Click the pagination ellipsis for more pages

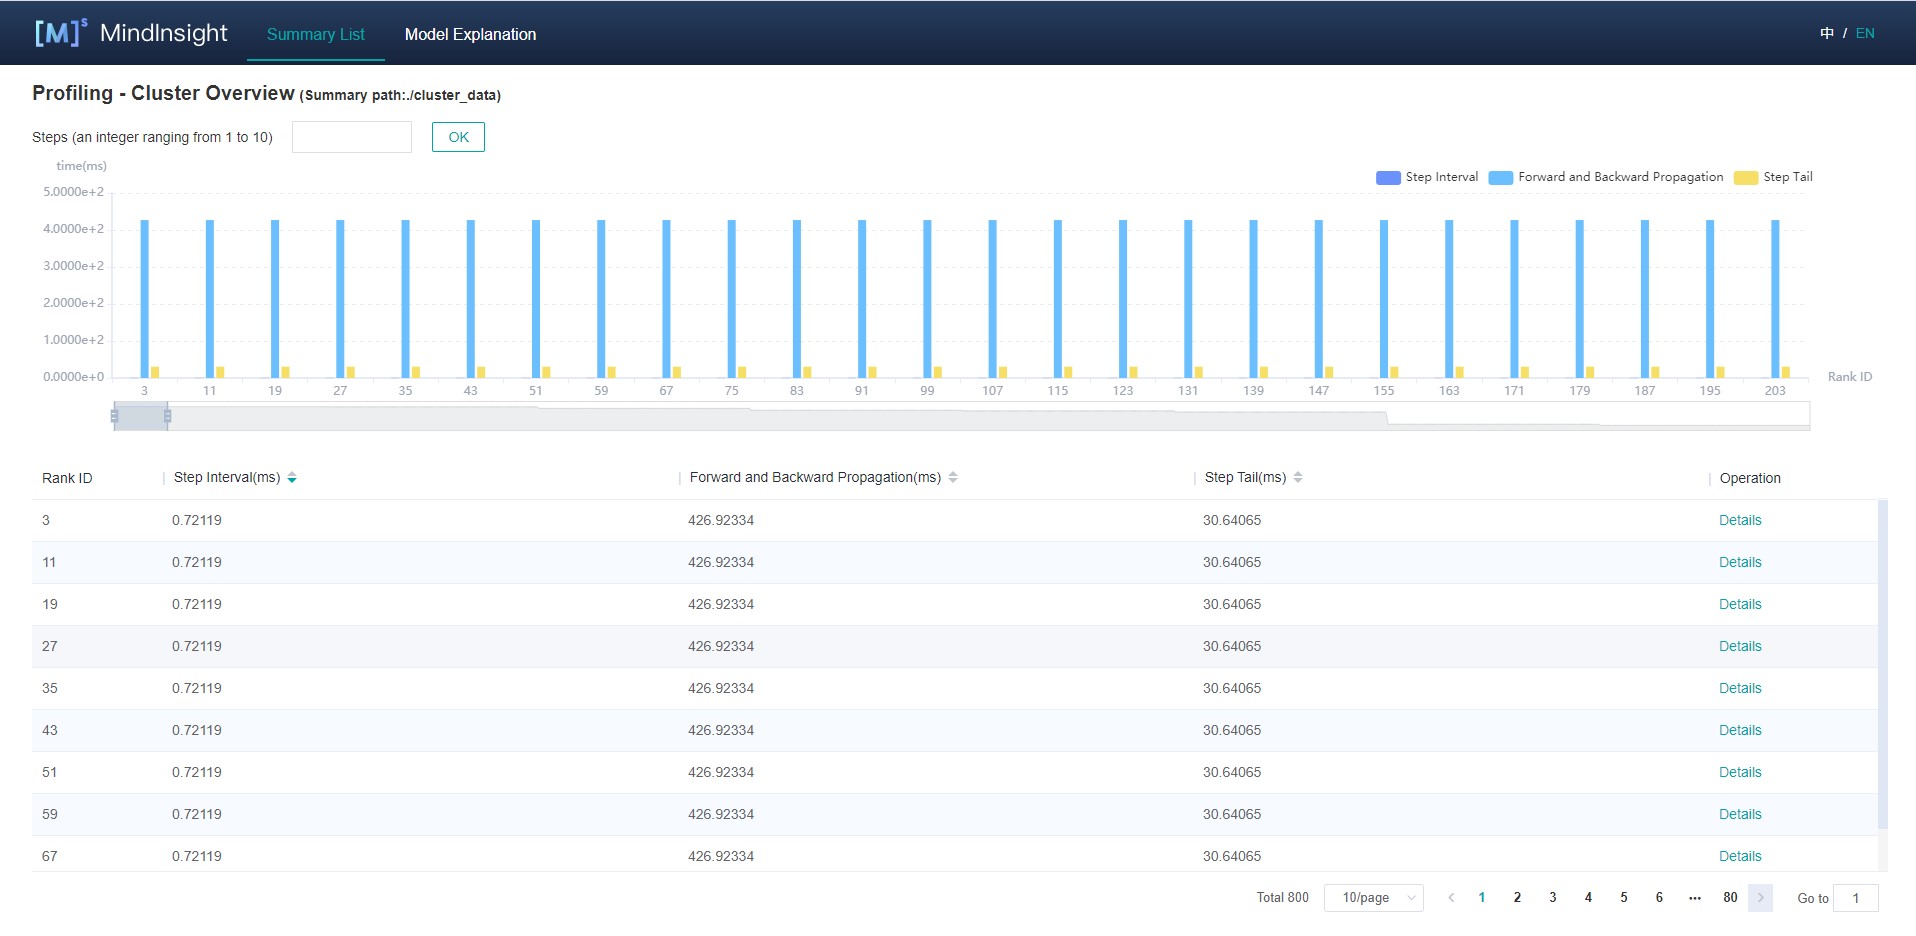1694,898
